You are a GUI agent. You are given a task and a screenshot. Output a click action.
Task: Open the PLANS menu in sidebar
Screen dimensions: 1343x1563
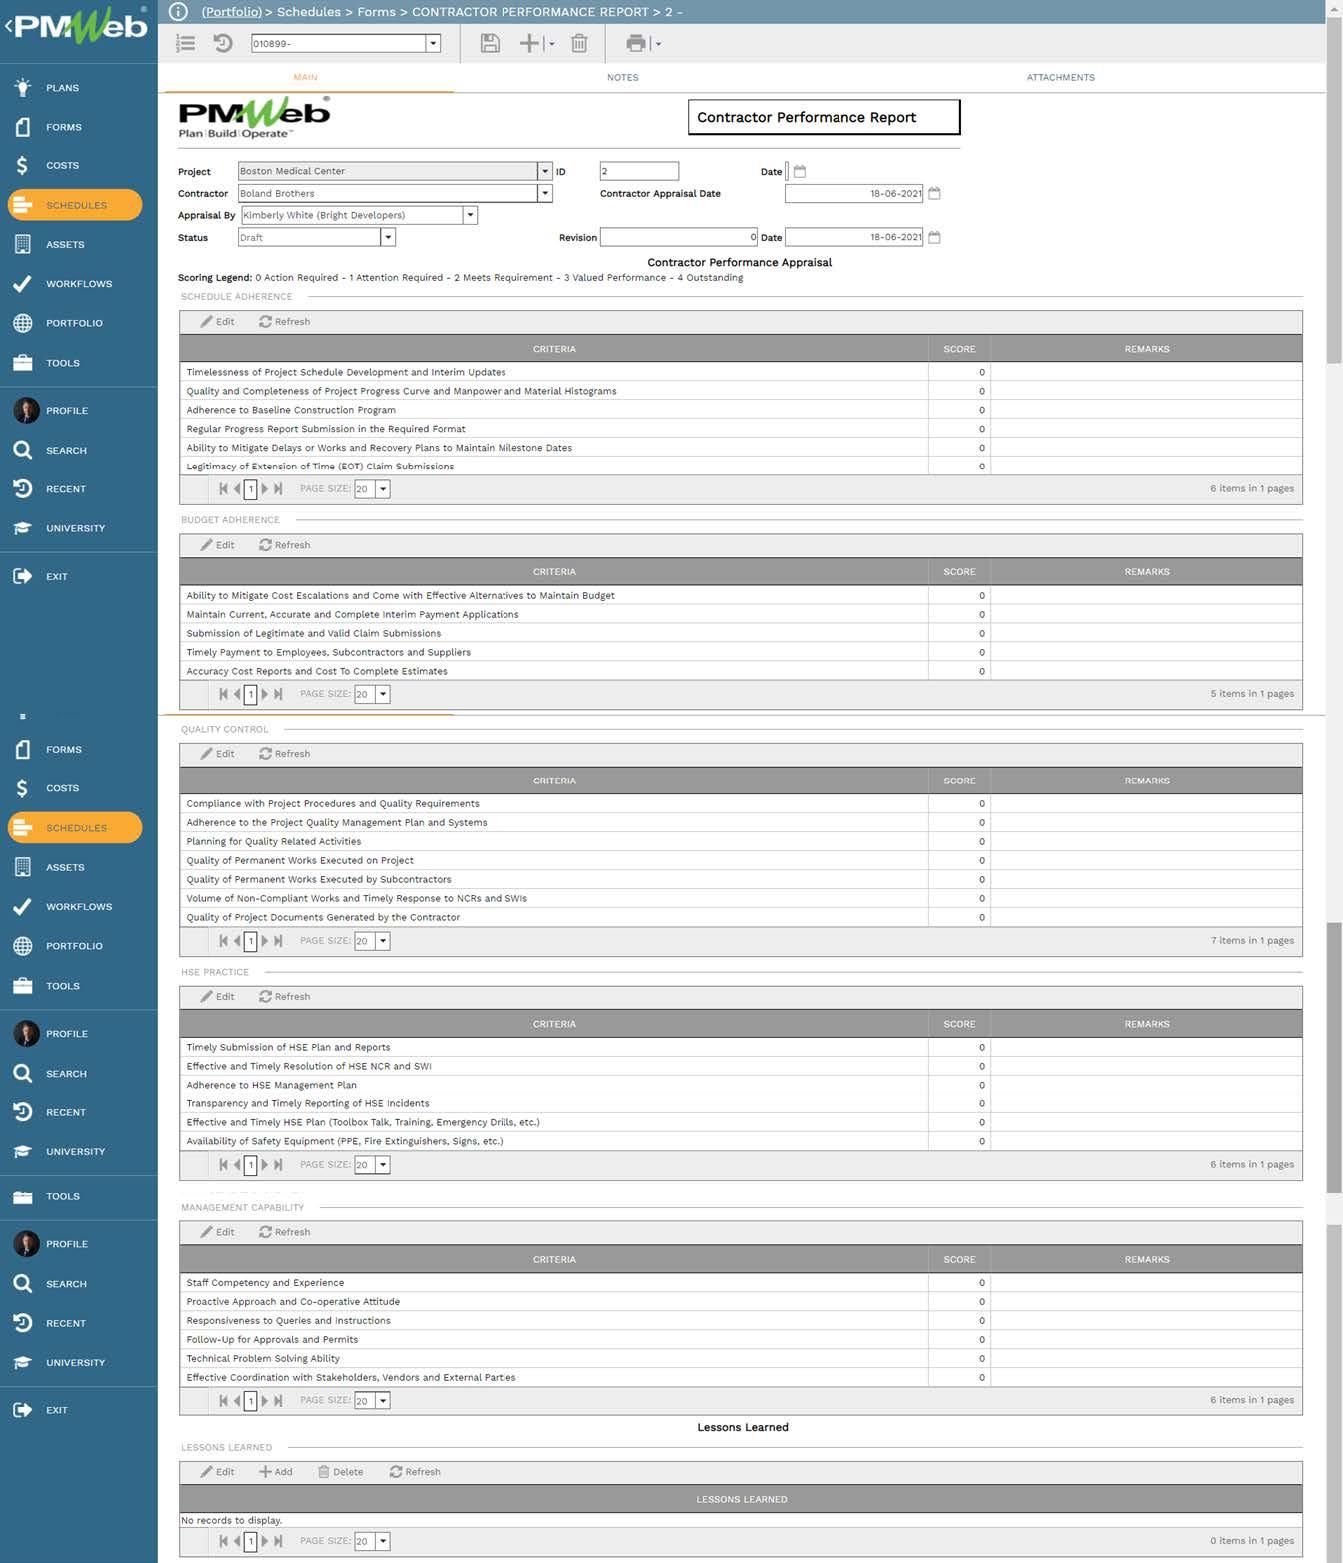click(62, 88)
